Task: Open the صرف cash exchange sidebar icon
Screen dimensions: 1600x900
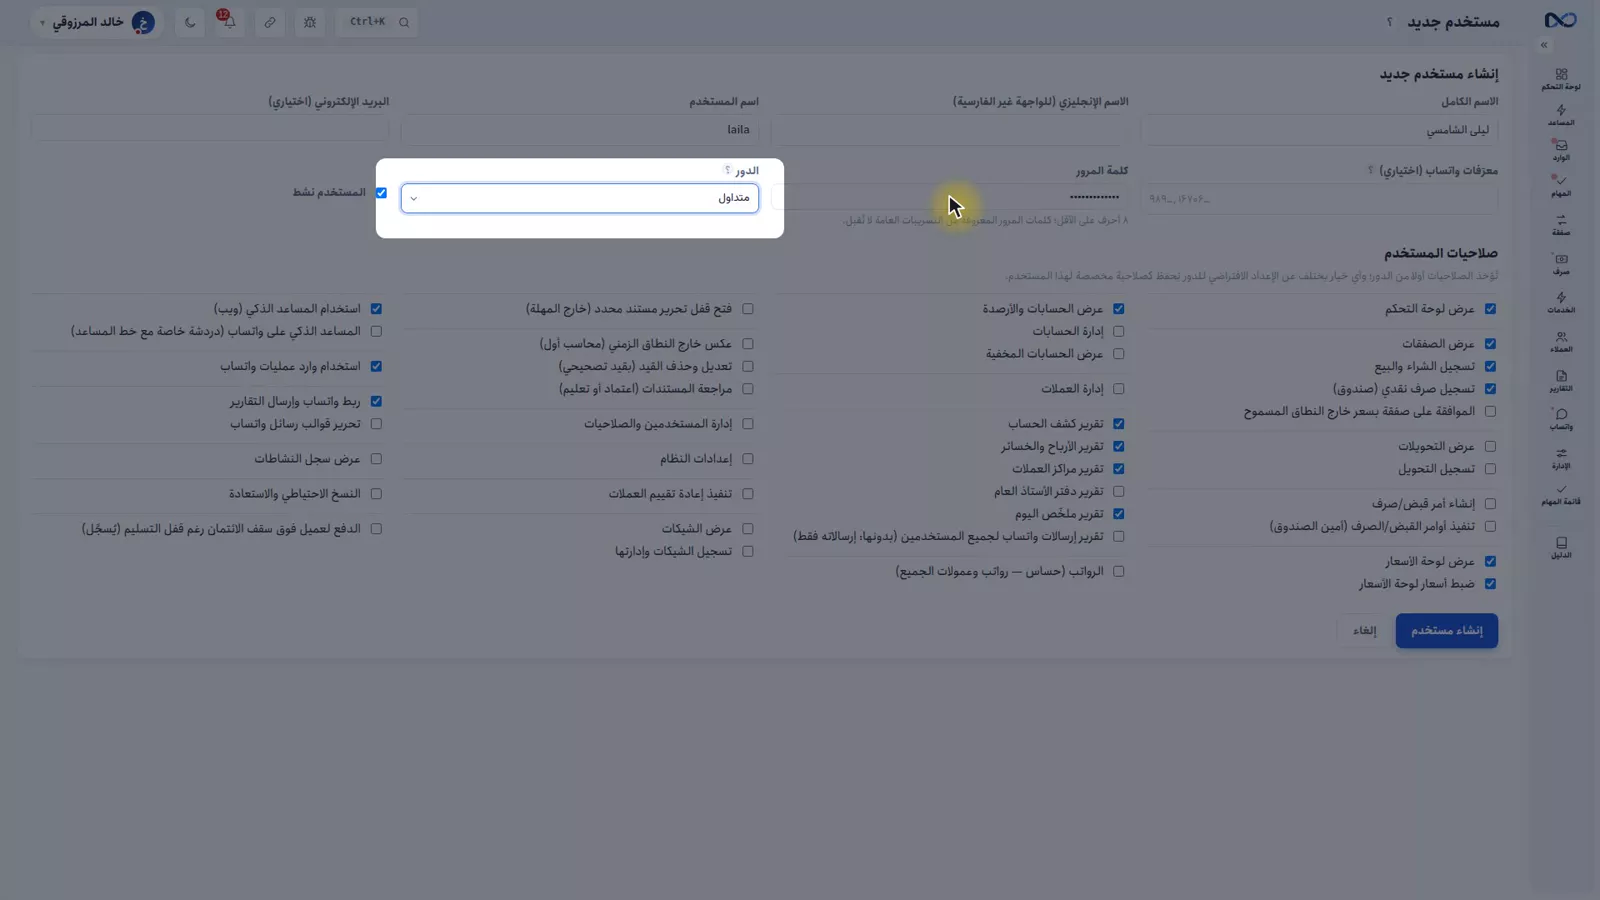Action: 1561,264
